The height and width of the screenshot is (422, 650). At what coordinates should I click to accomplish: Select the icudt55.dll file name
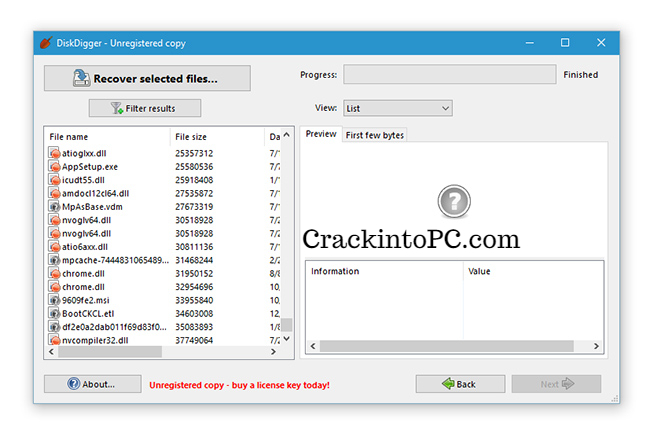(83, 180)
